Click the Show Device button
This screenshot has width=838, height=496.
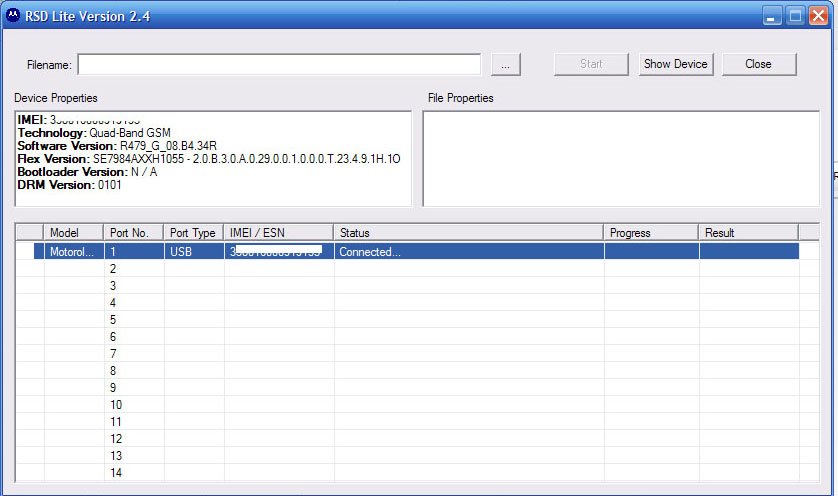click(676, 64)
